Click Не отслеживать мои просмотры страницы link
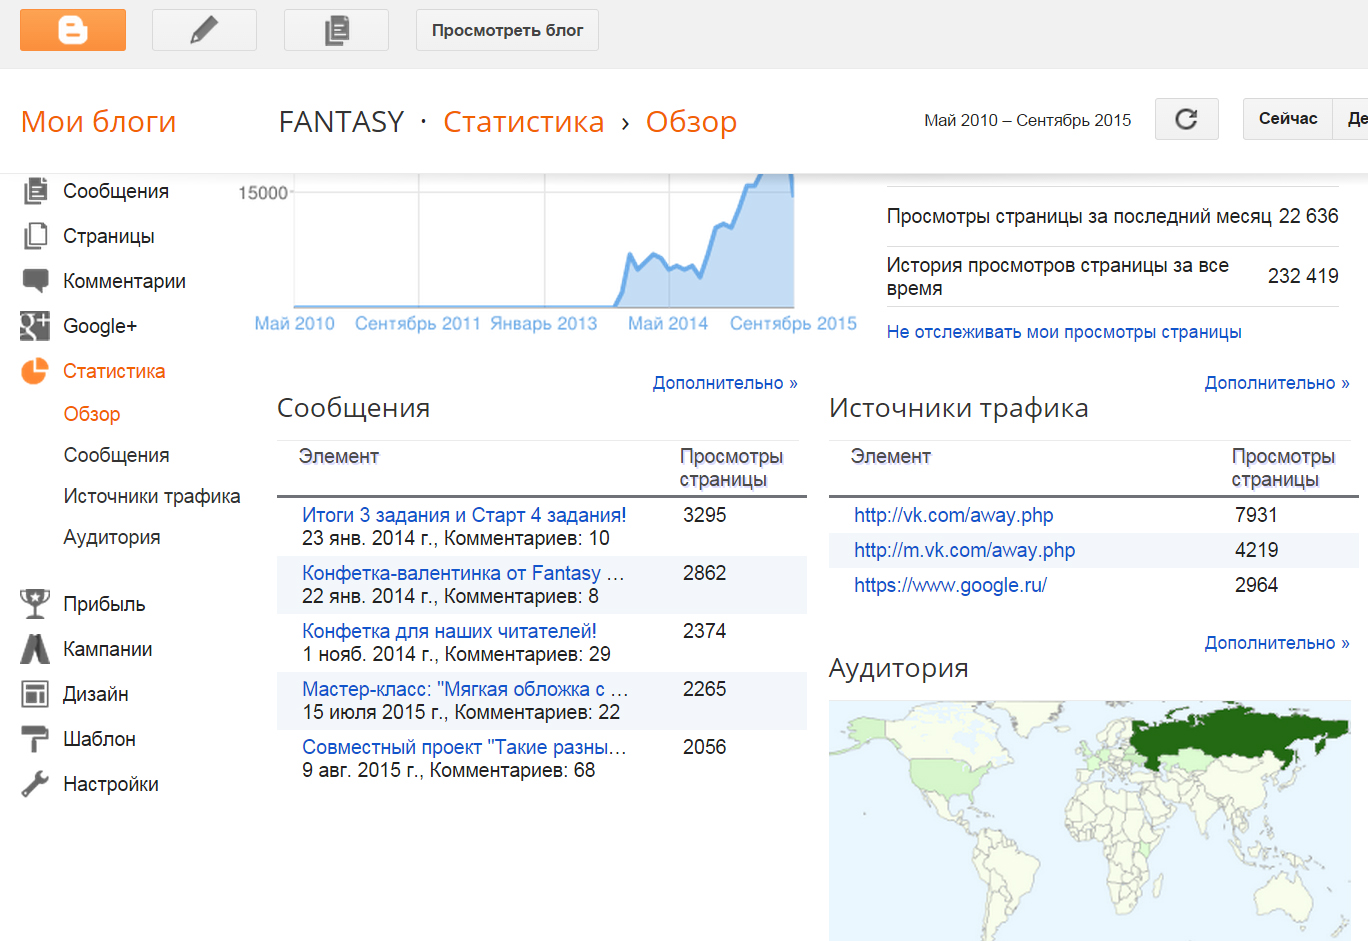 coord(1064,332)
